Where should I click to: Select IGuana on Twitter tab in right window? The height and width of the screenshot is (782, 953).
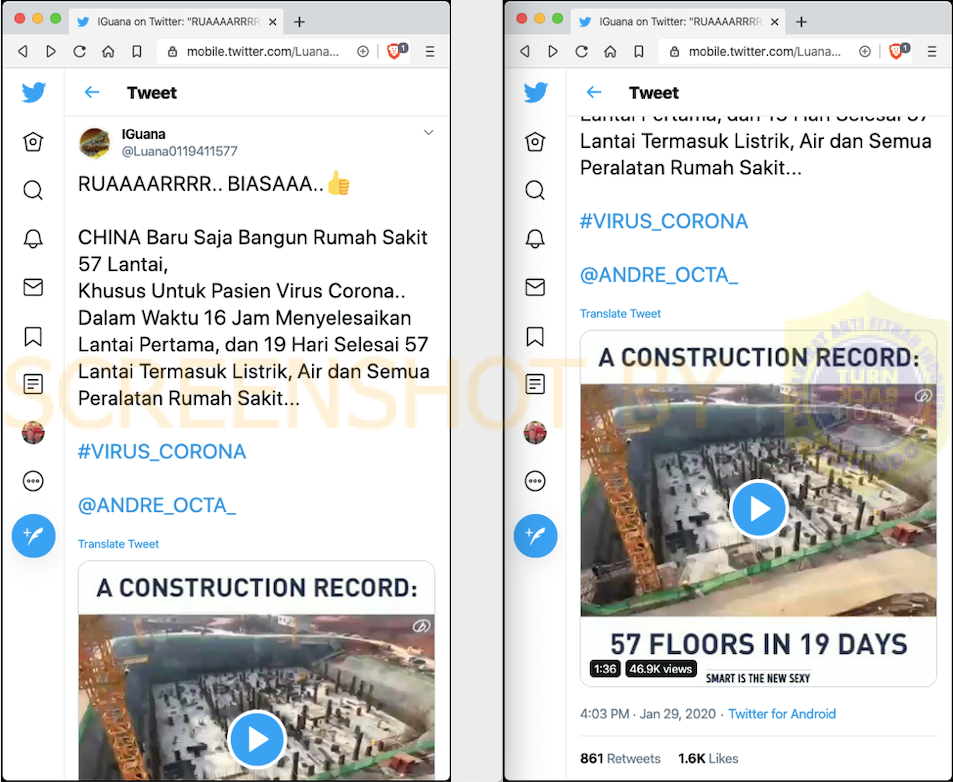coord(678,22)
